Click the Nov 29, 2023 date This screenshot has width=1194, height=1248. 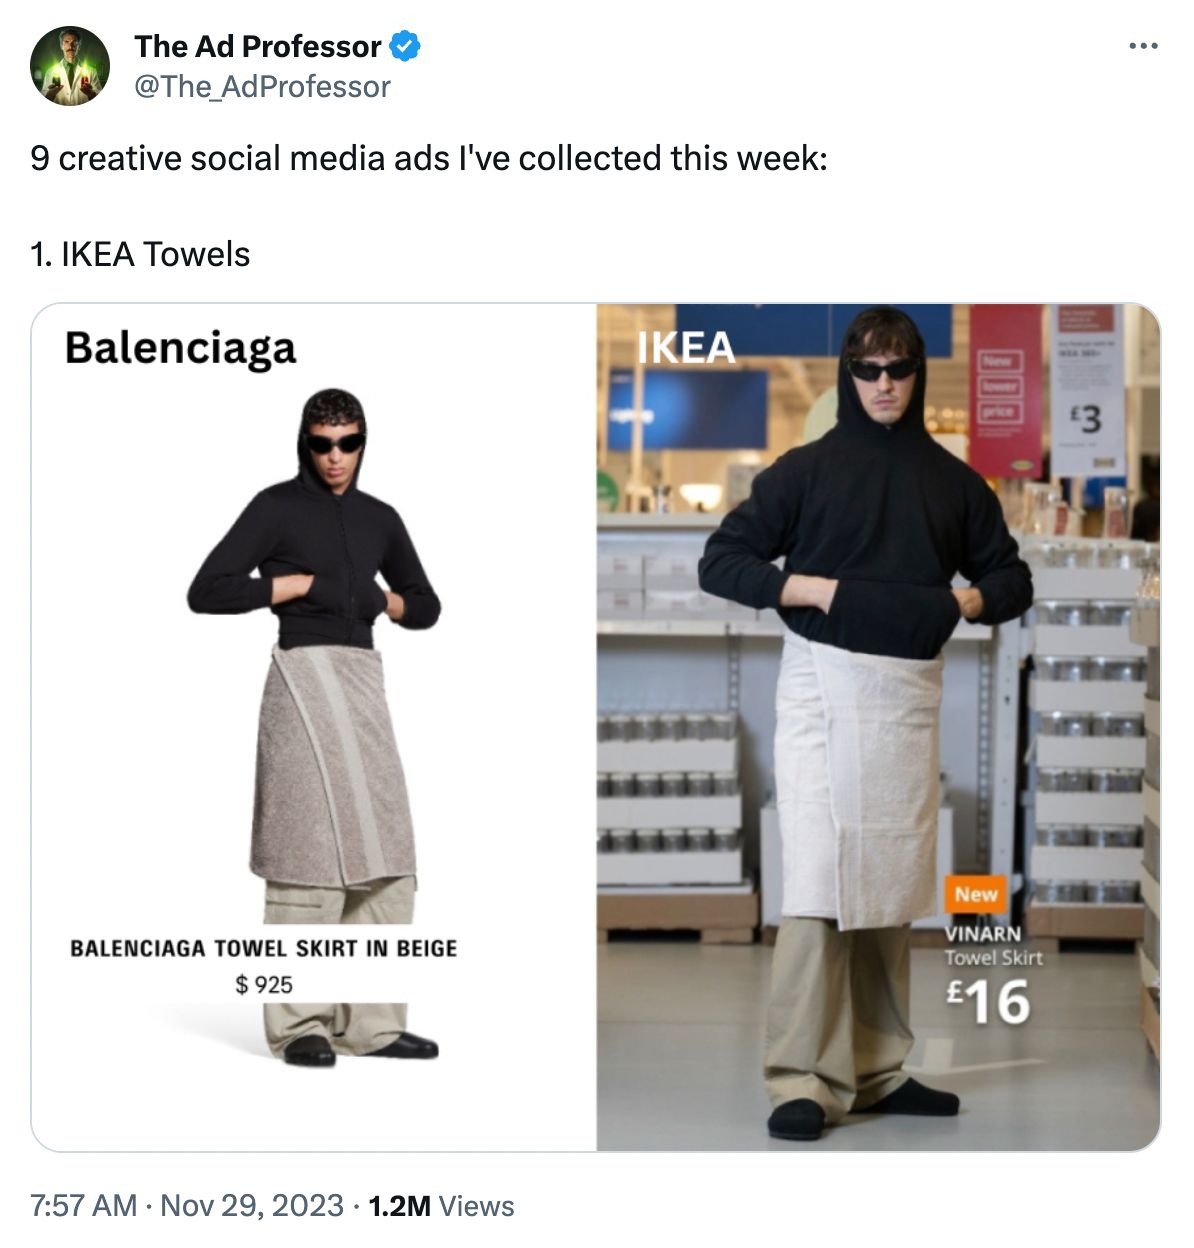[x=252, y=1205]
